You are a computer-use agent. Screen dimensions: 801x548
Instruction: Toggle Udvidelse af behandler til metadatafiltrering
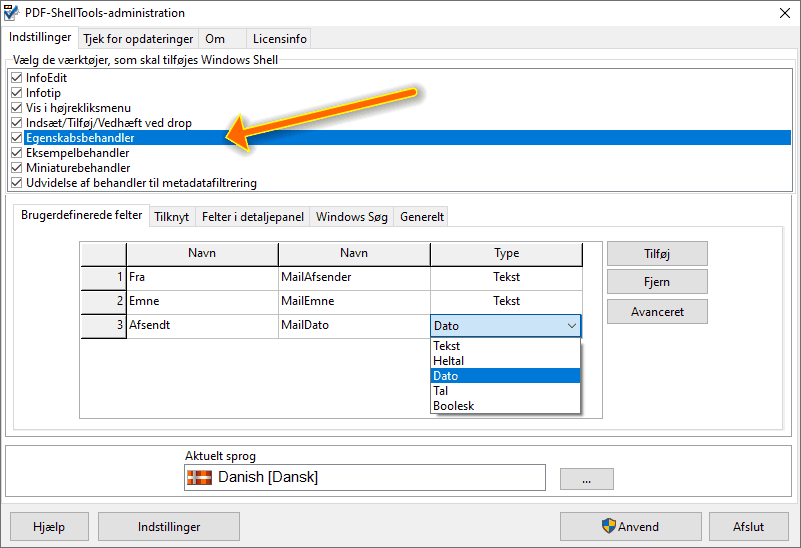click(x=16, y=182)
